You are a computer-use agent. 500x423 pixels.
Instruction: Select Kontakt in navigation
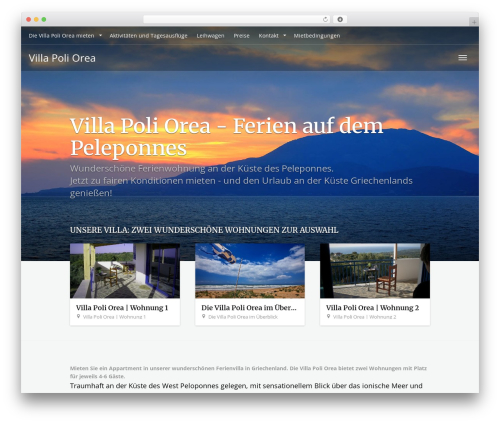tap(268, 36)
